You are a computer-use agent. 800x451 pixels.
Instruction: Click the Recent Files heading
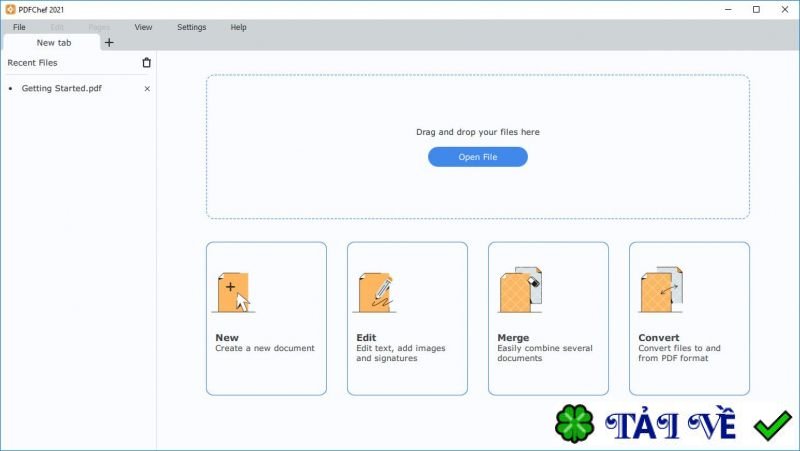tap(32, 63)
